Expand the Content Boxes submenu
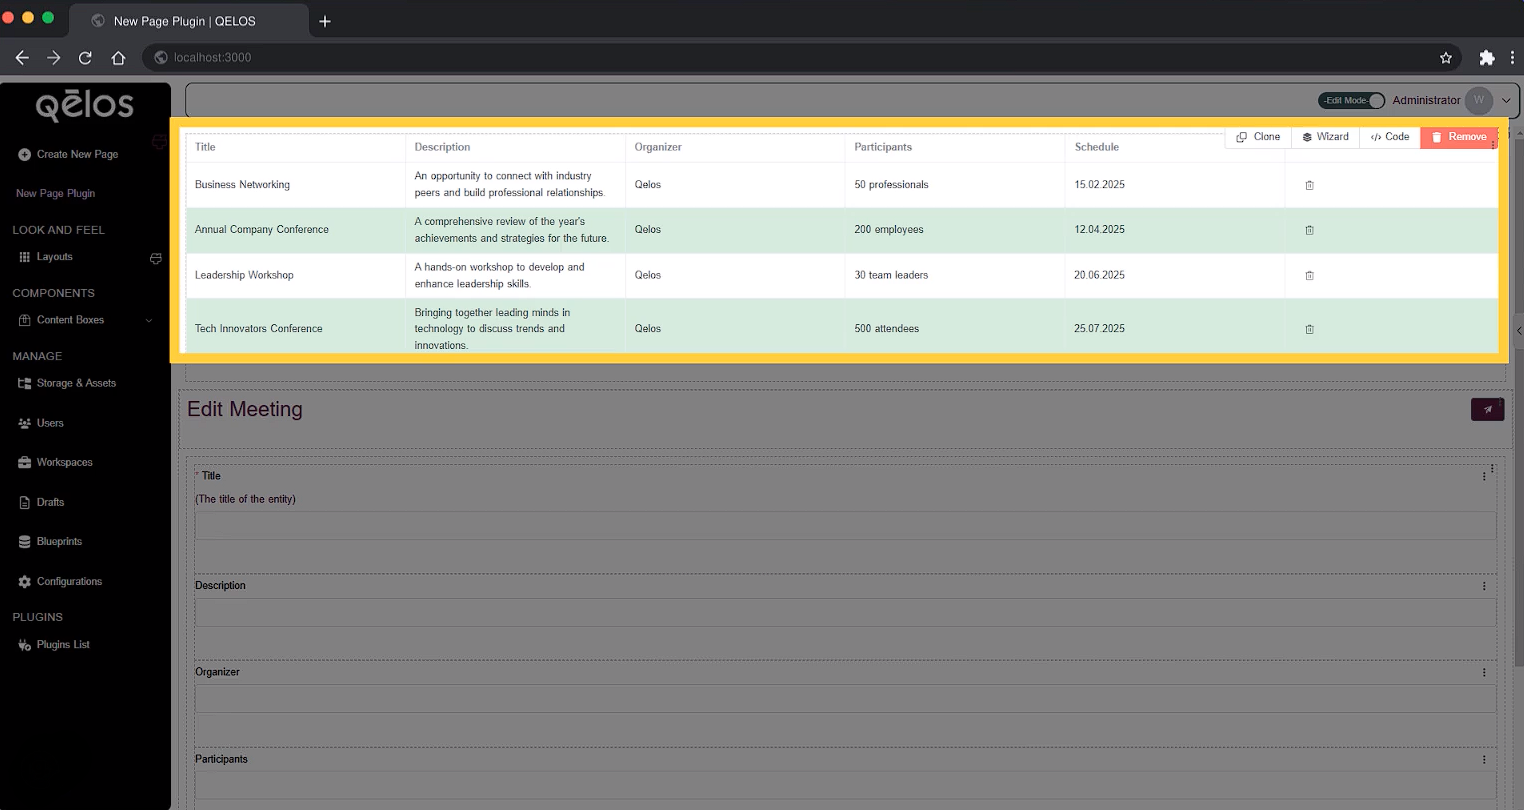 point(149,321)
